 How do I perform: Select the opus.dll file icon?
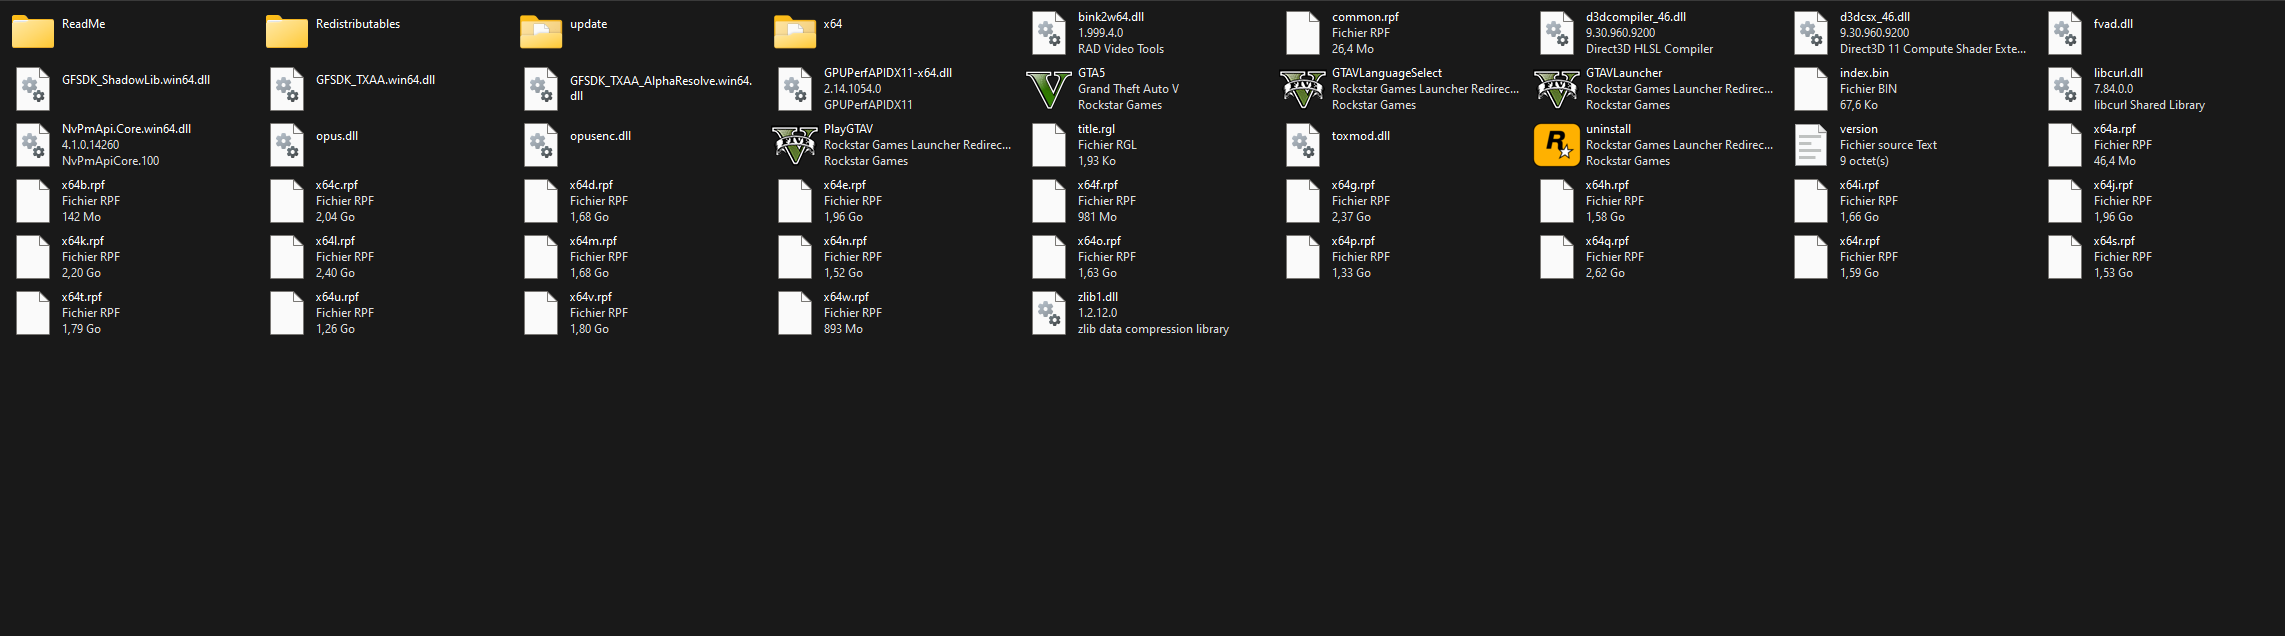click(287, 145)
